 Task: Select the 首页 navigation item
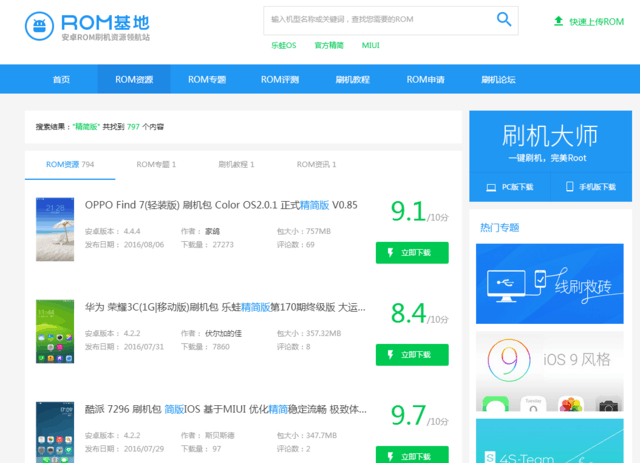pos(61,79)
